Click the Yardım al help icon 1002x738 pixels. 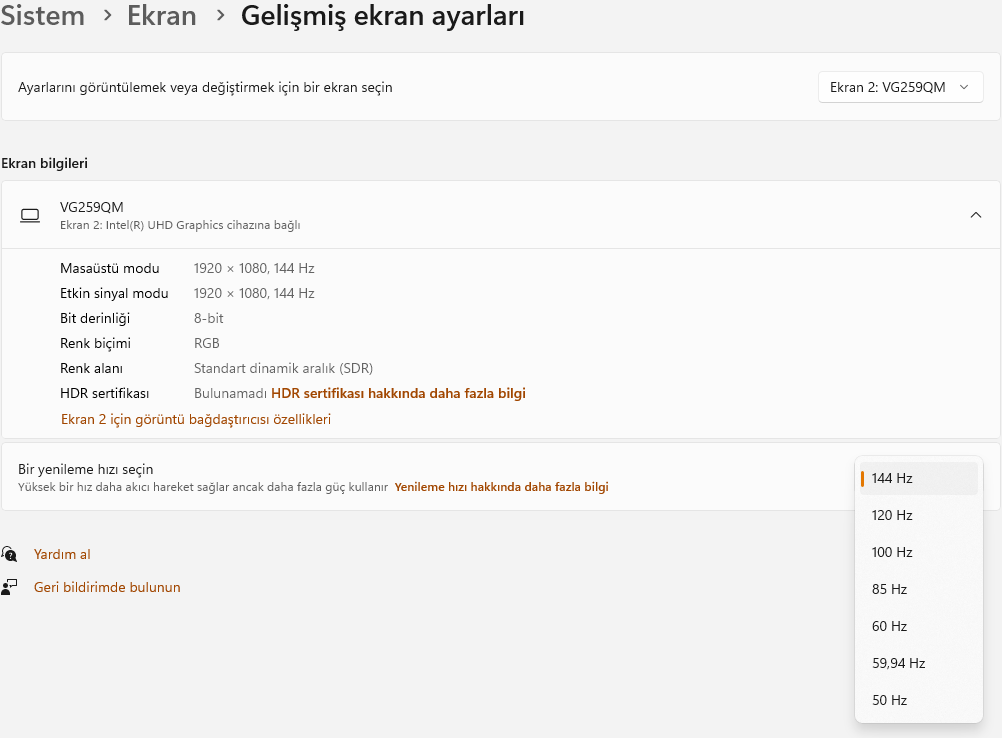point(10,553)
